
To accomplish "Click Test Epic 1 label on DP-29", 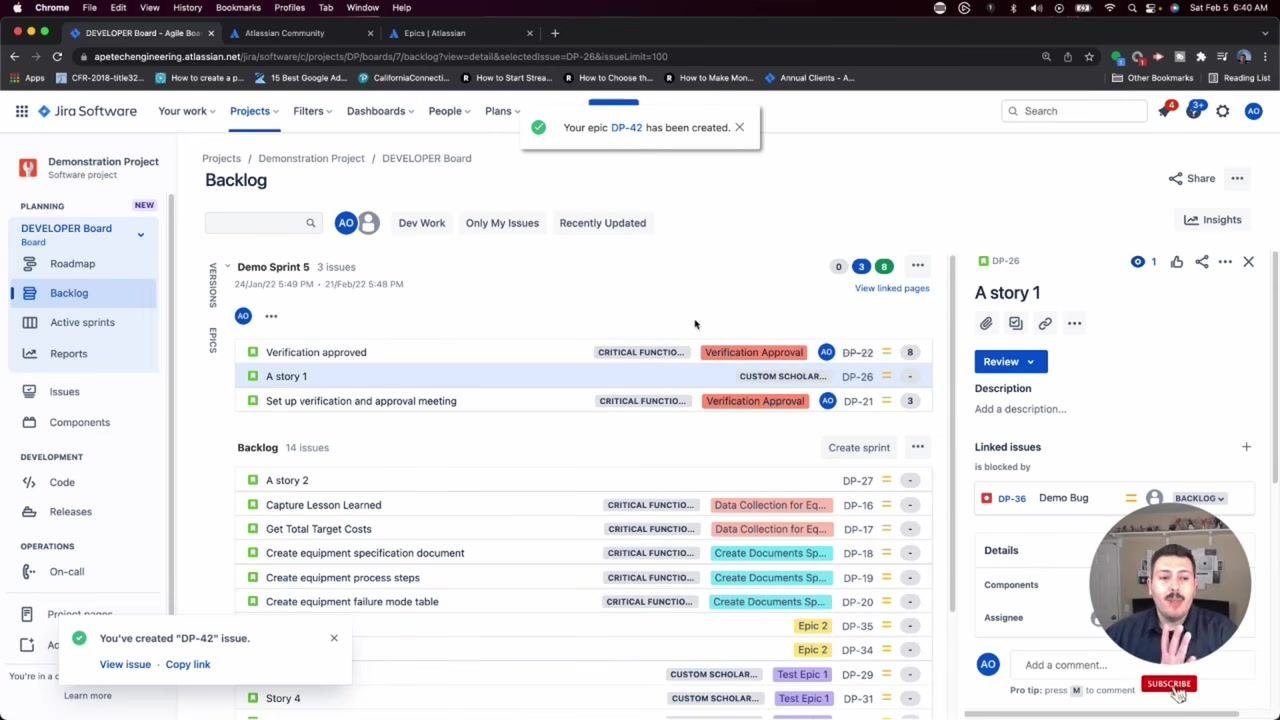I will [803, 675].
